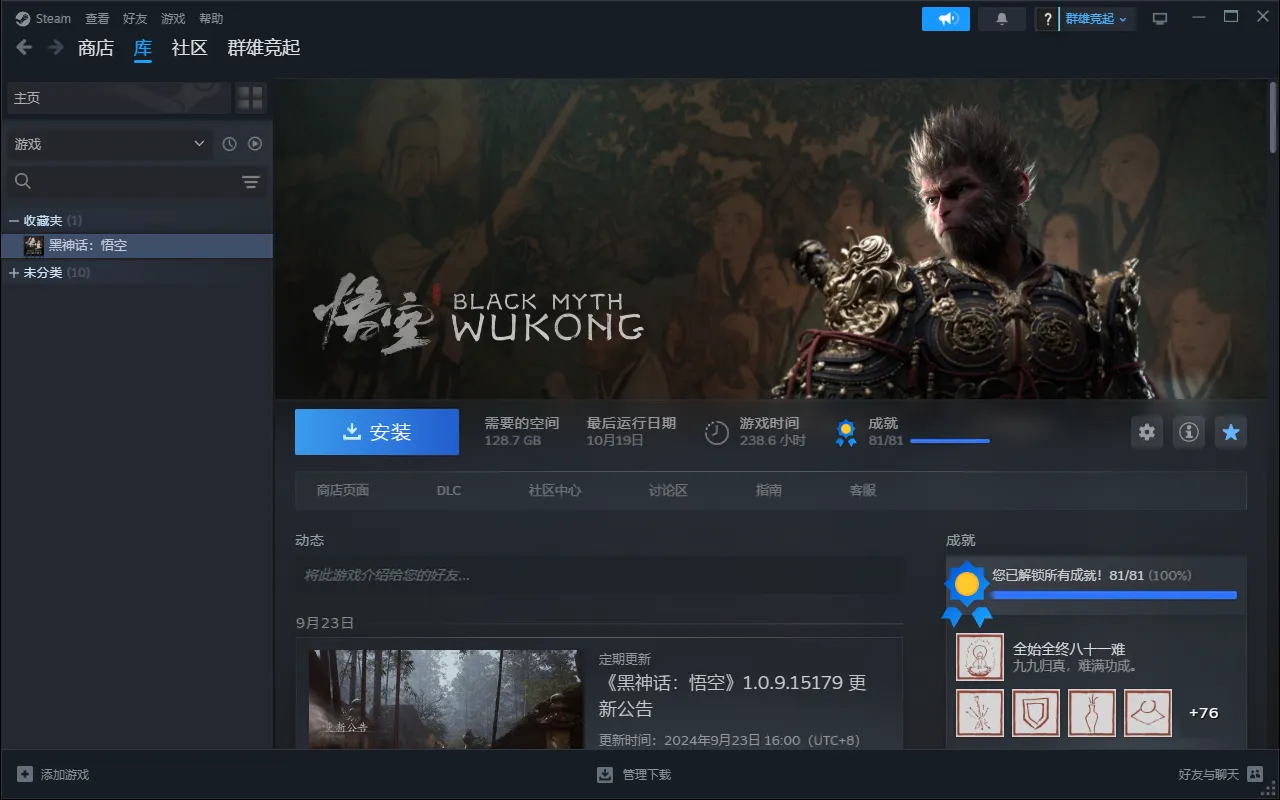Click the blue 安装 install button
The height and width of the screenshot is (800, 1280).
click(376, 432)
